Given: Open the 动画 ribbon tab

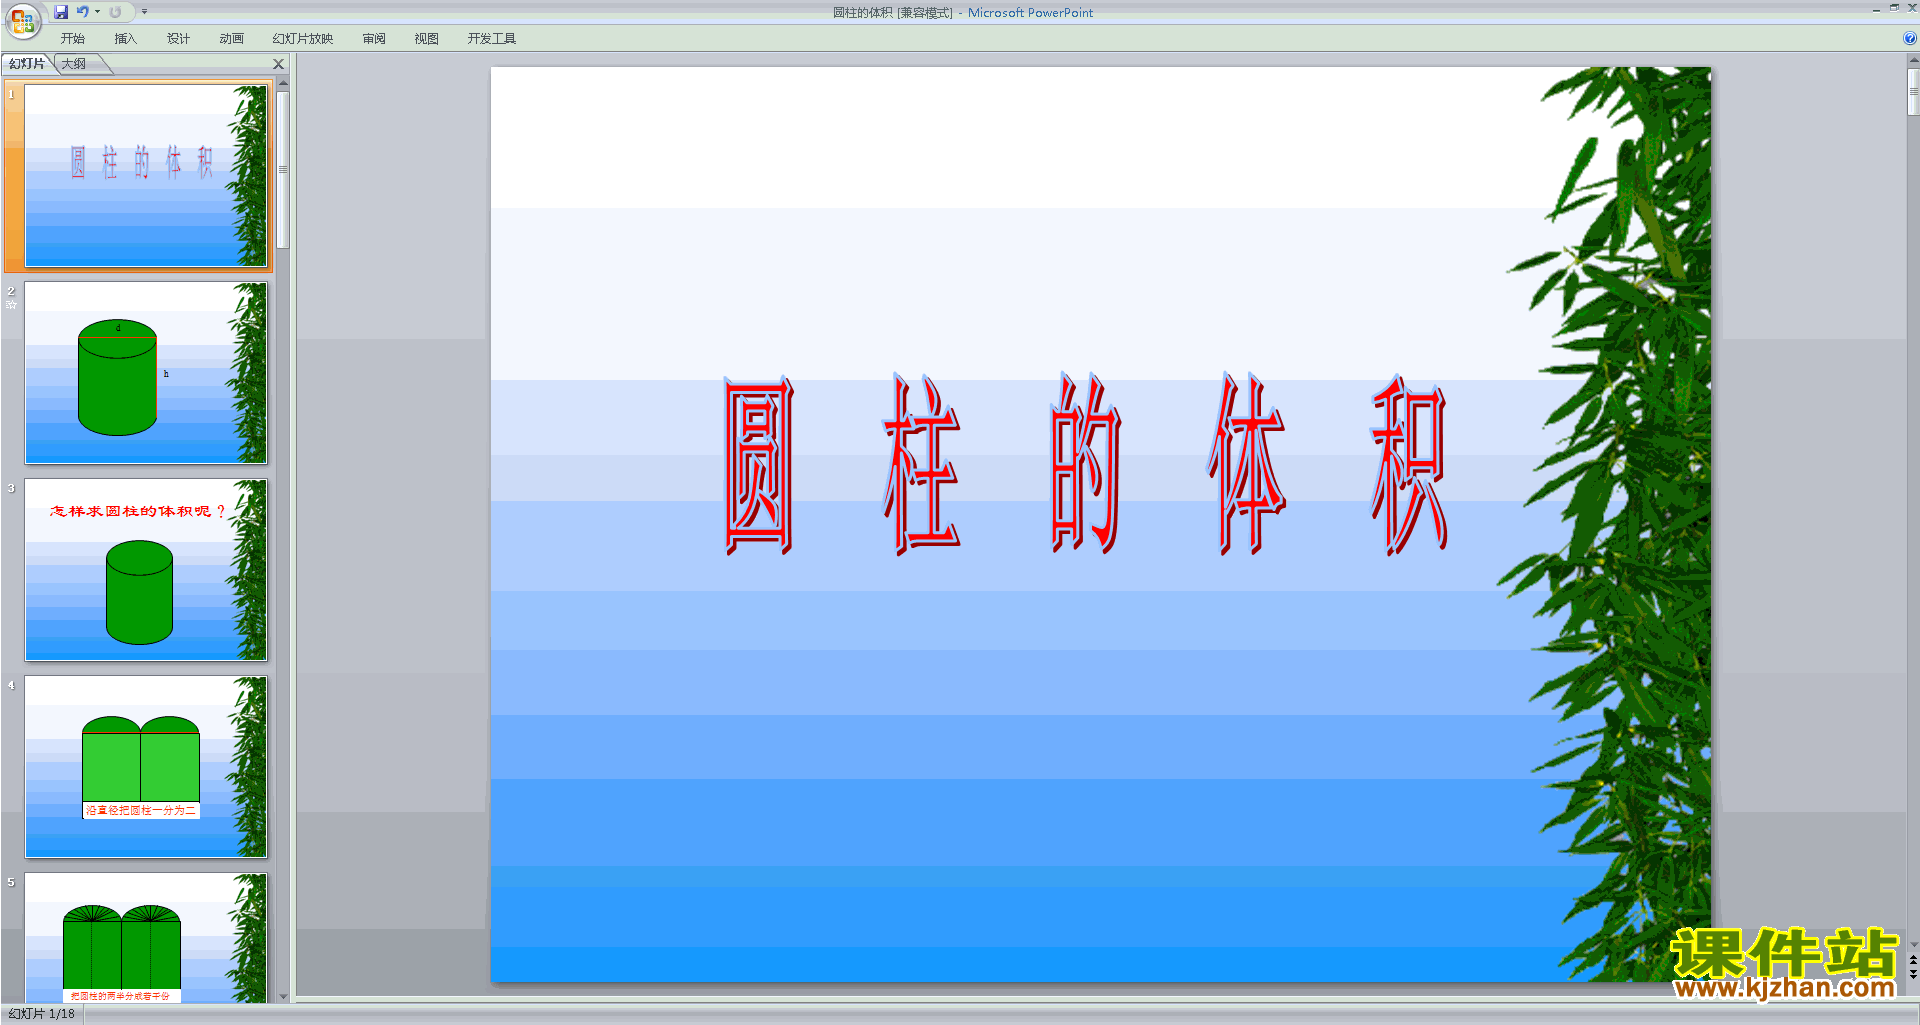Looking at the screenshot, I should [231, 39].
